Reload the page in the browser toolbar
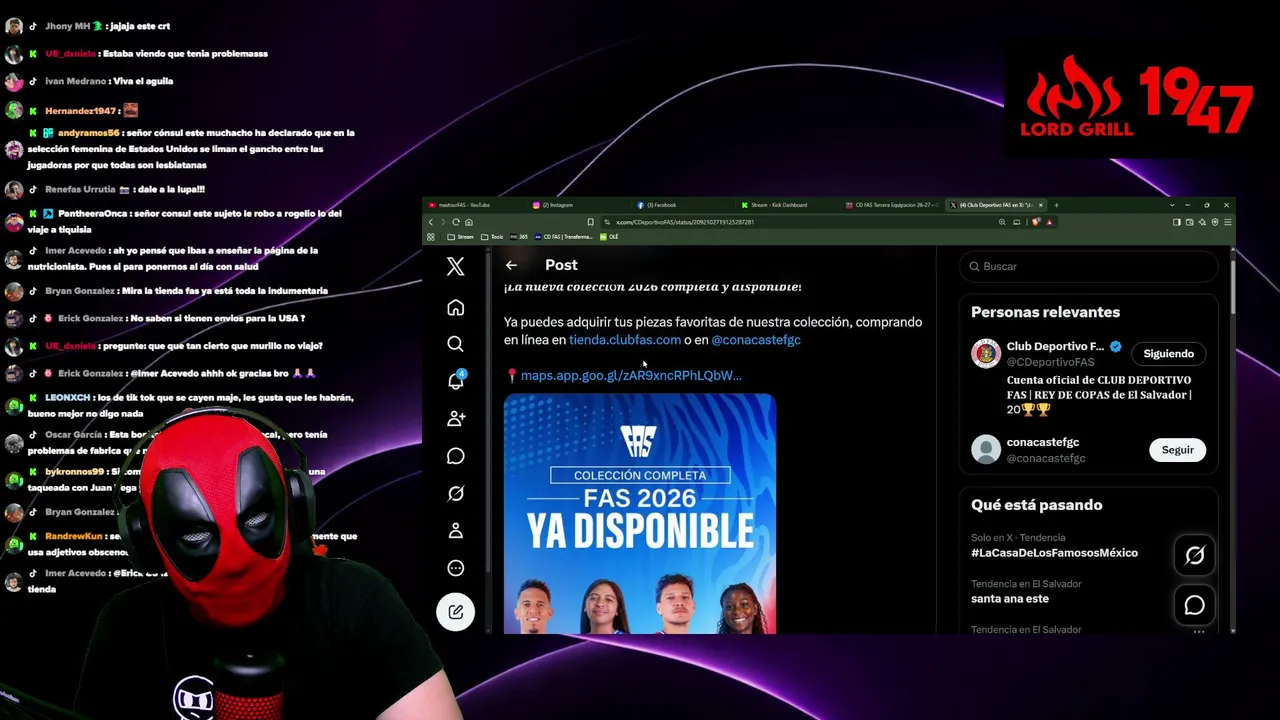1280x720 pixels. pyautogui.click(x=456, y=222)
